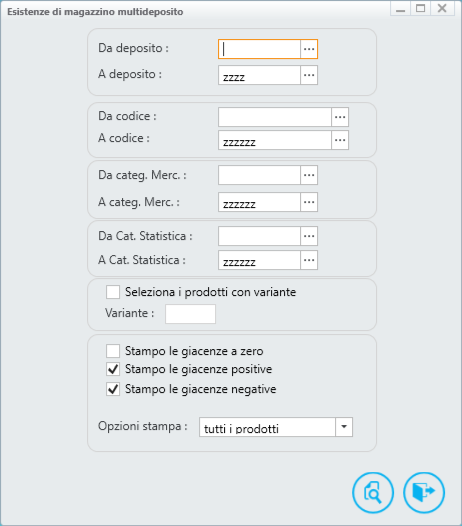Maximize the Esistenze di magazzino window
462x526 pixels.
pyautogui.click(x=421, y=8)
